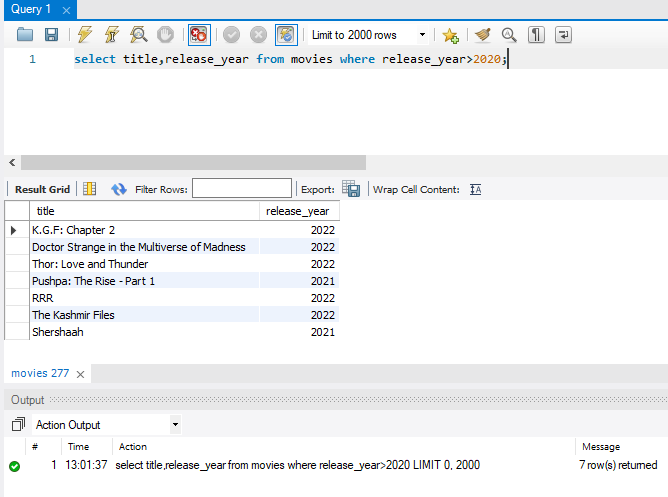Toggle stop-on-error execution button
Viewport: 668px width, 497px height.
click(x=199, y=34)
